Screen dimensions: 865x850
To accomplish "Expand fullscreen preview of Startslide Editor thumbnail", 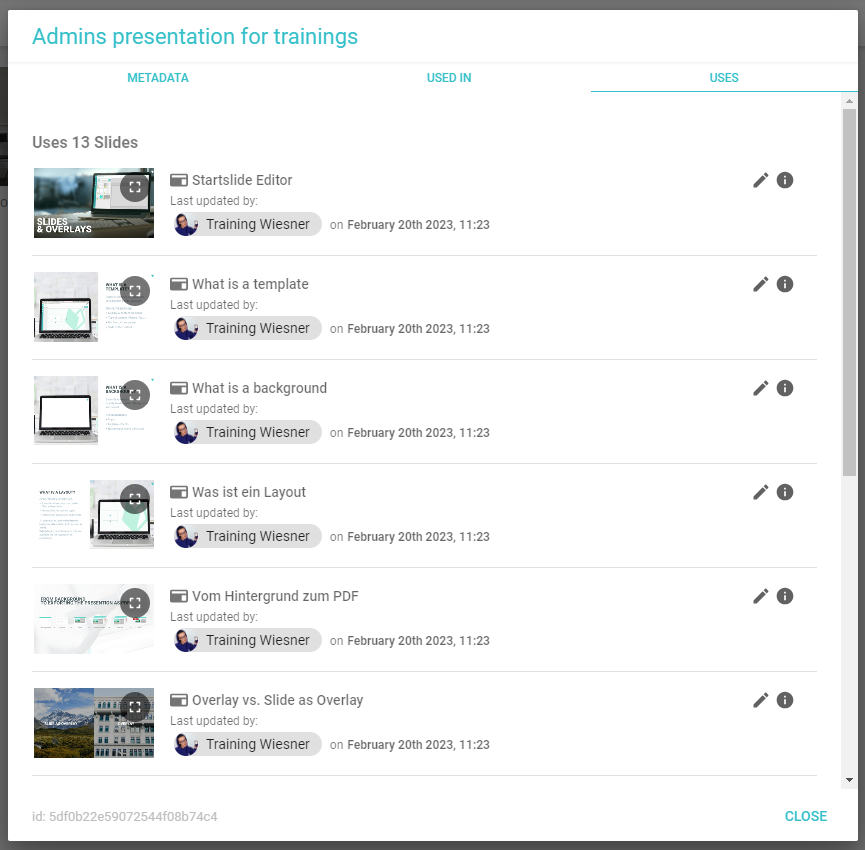I will click(135, 187).
